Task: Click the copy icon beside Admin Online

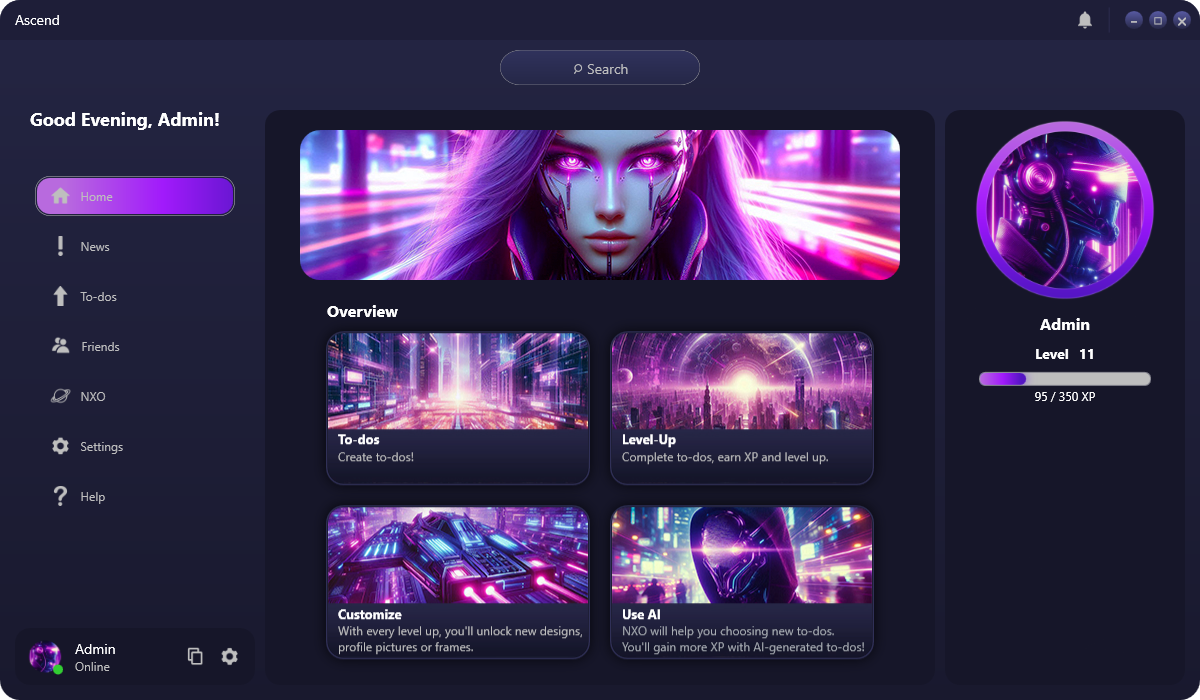Action: click(x=195, y=656)
